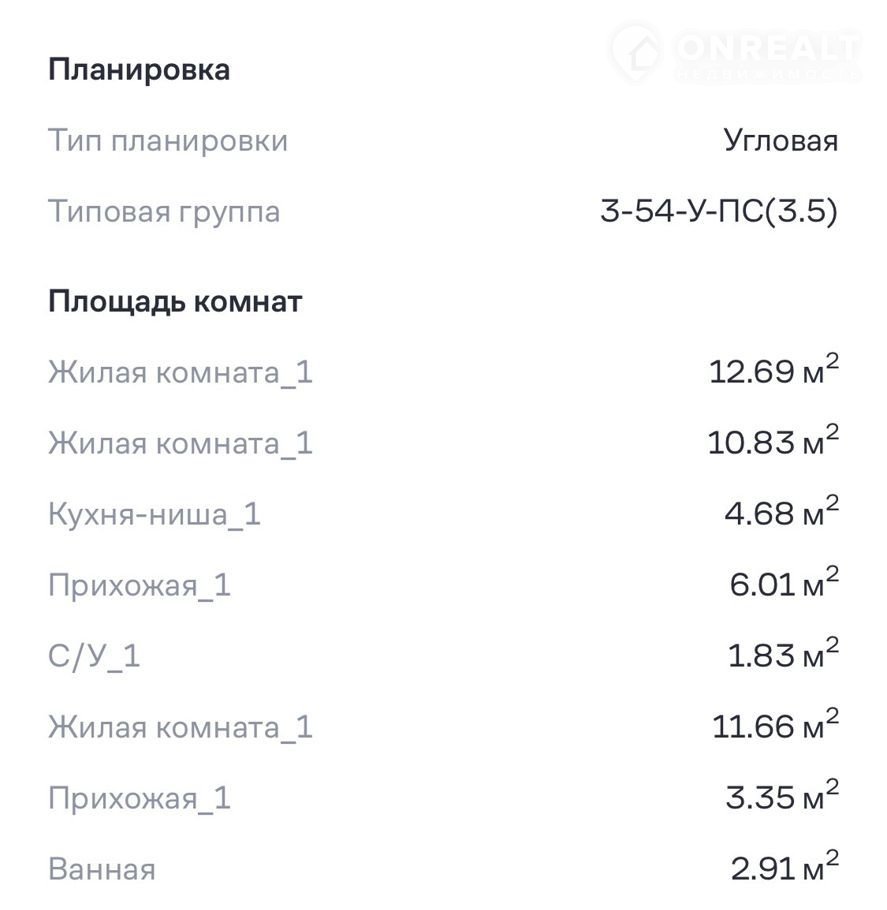The height and width of the screenshot is (910, 887).
Task: Select the Кухня-ниша_1 row label
Action: point(154,514)
